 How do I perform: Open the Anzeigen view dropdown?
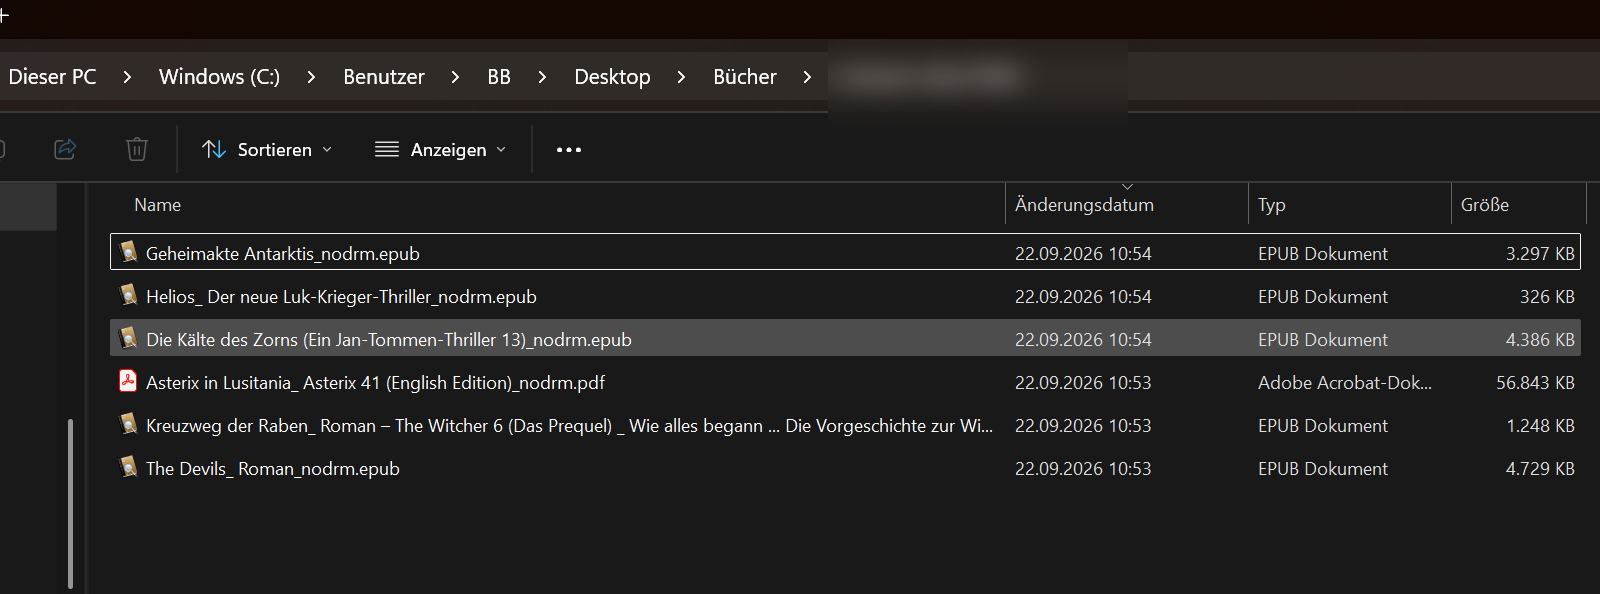[441, 149]
